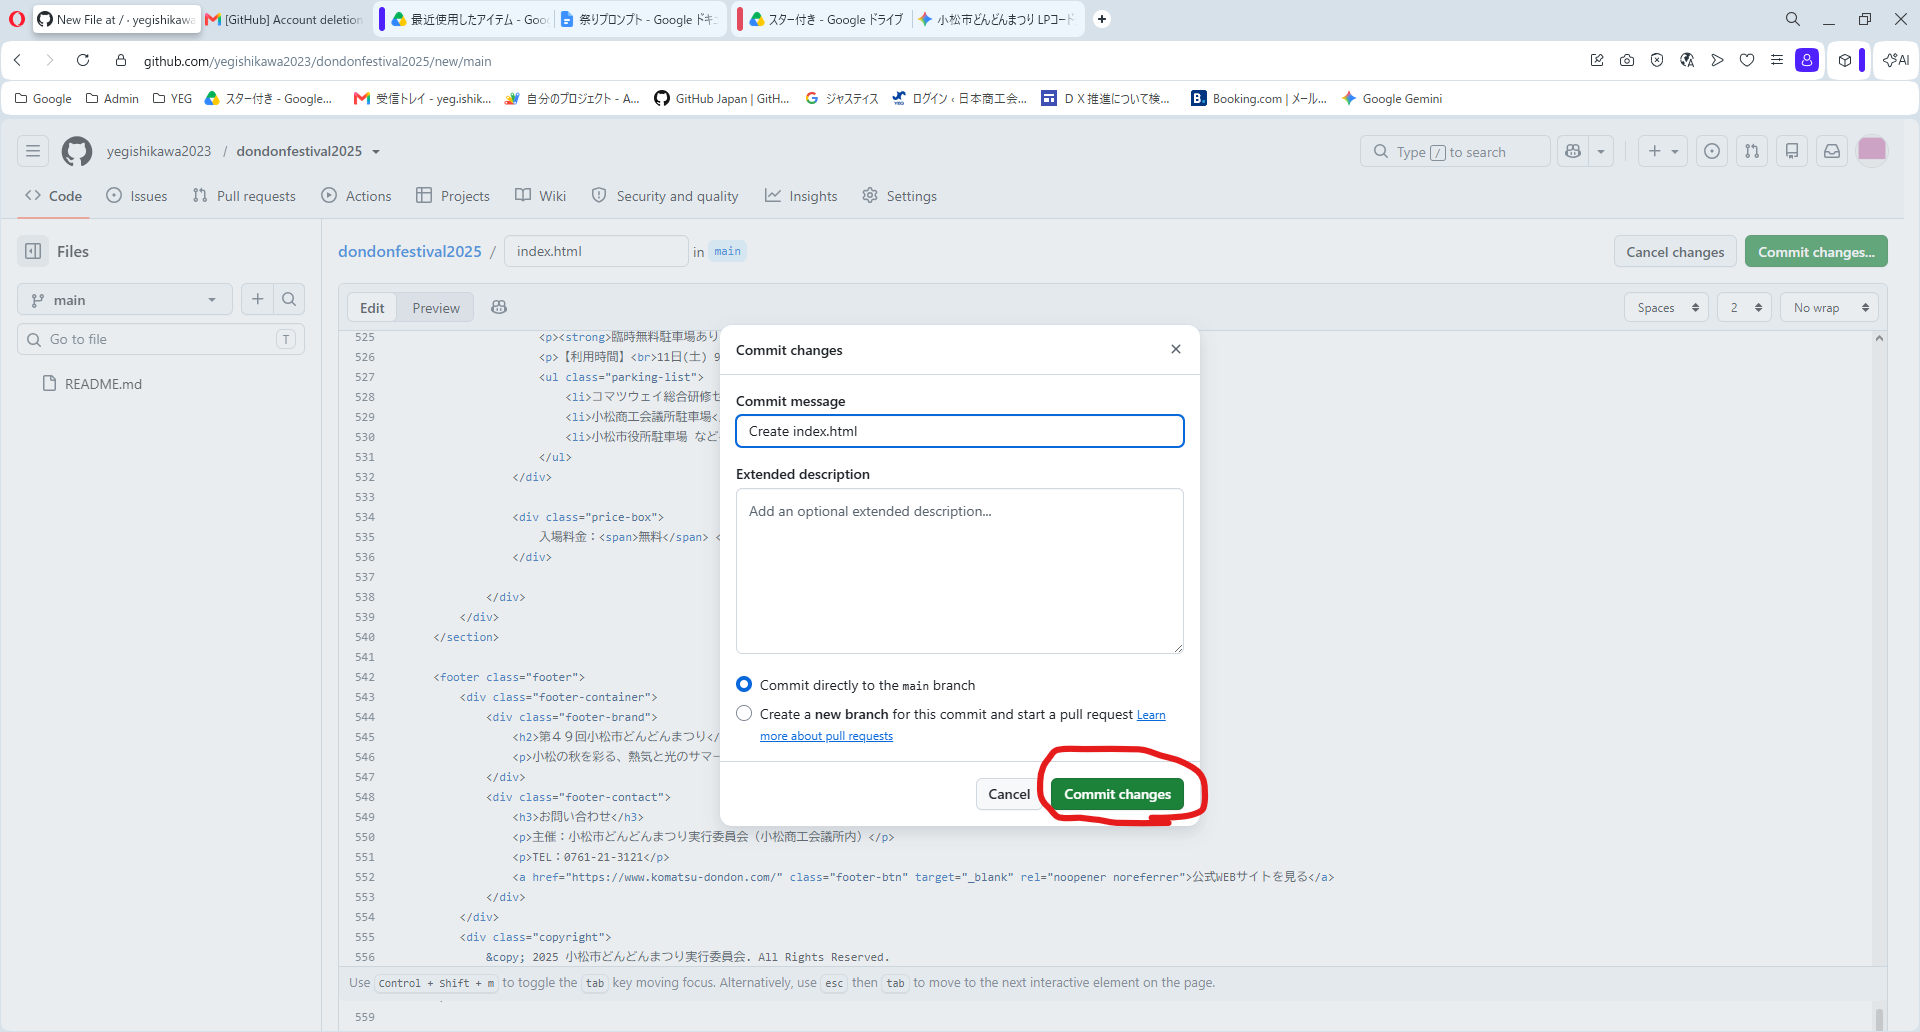Open the Spaces indent mode dropdown
1920x1032 pixels.
coord(1667,307)
